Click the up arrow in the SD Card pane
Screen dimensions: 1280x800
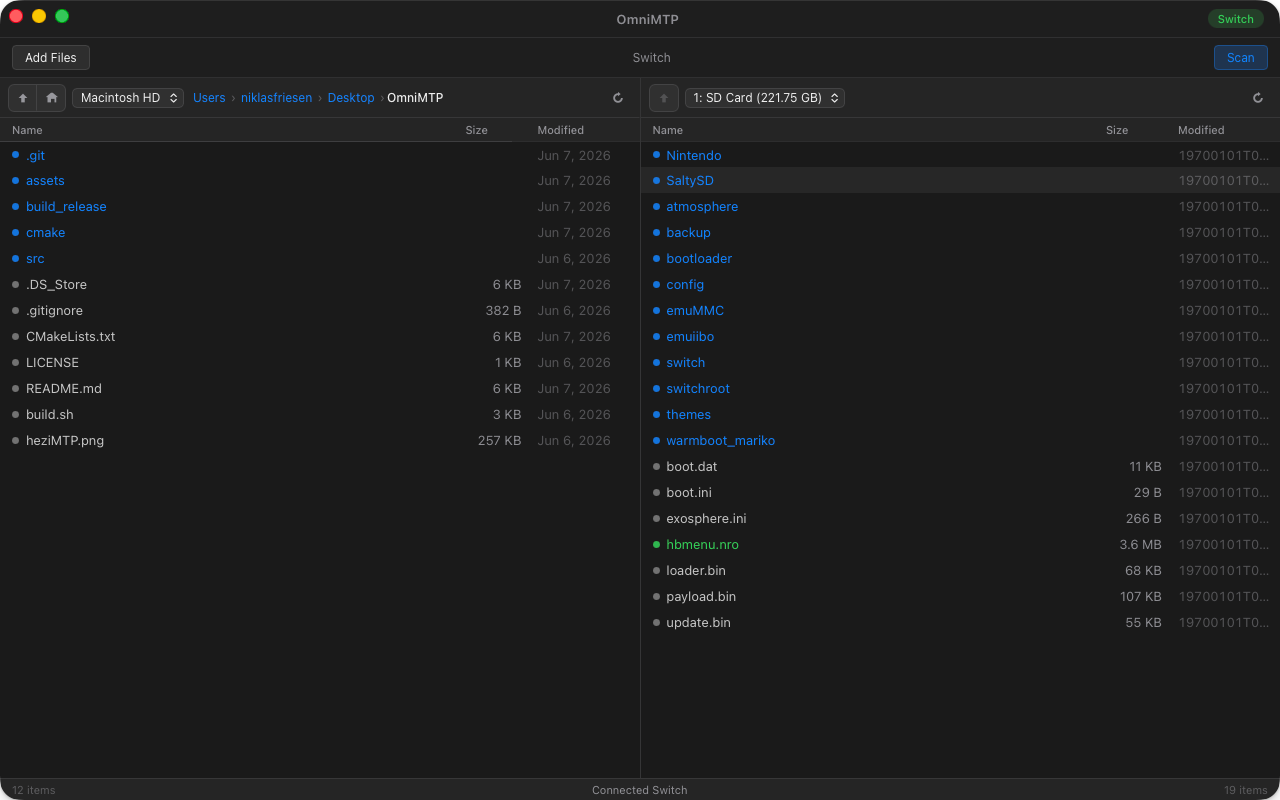(x=663, y=98)
